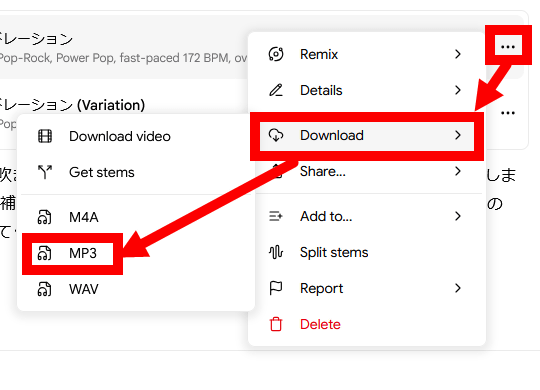The width and height of the screenshot is (540, 390).
Task: Open three-dot menu for Variation song
Action: pos(508,113)
